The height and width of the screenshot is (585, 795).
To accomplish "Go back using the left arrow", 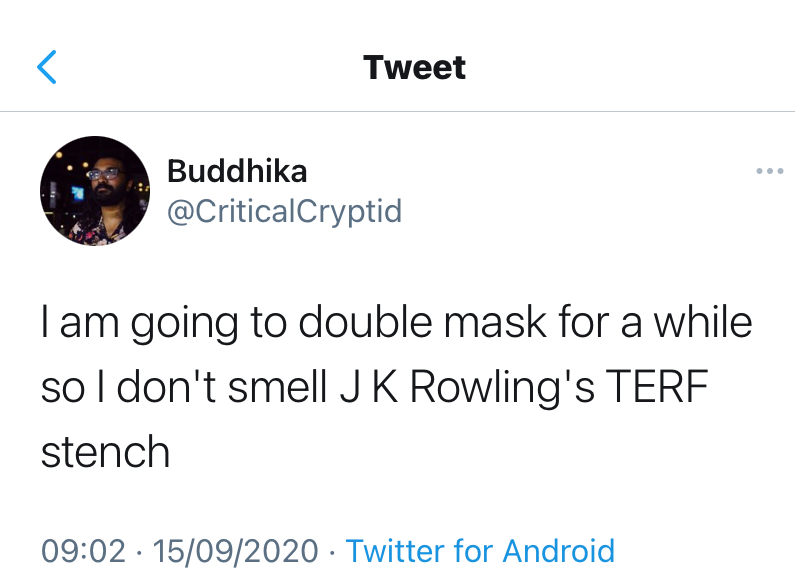I will pos(47,68).
